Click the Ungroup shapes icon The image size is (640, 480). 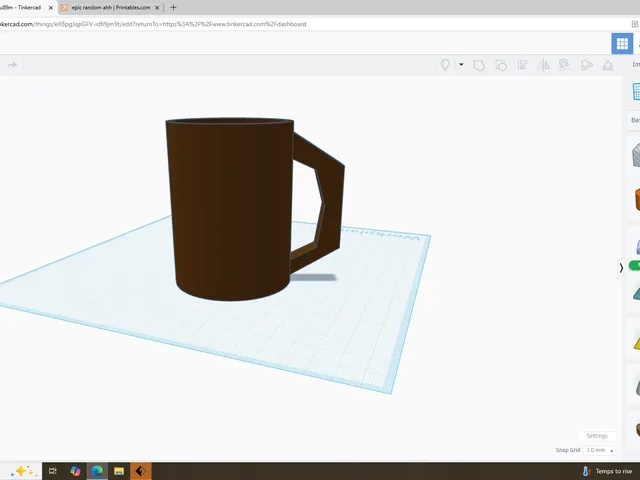pos(501,65)
